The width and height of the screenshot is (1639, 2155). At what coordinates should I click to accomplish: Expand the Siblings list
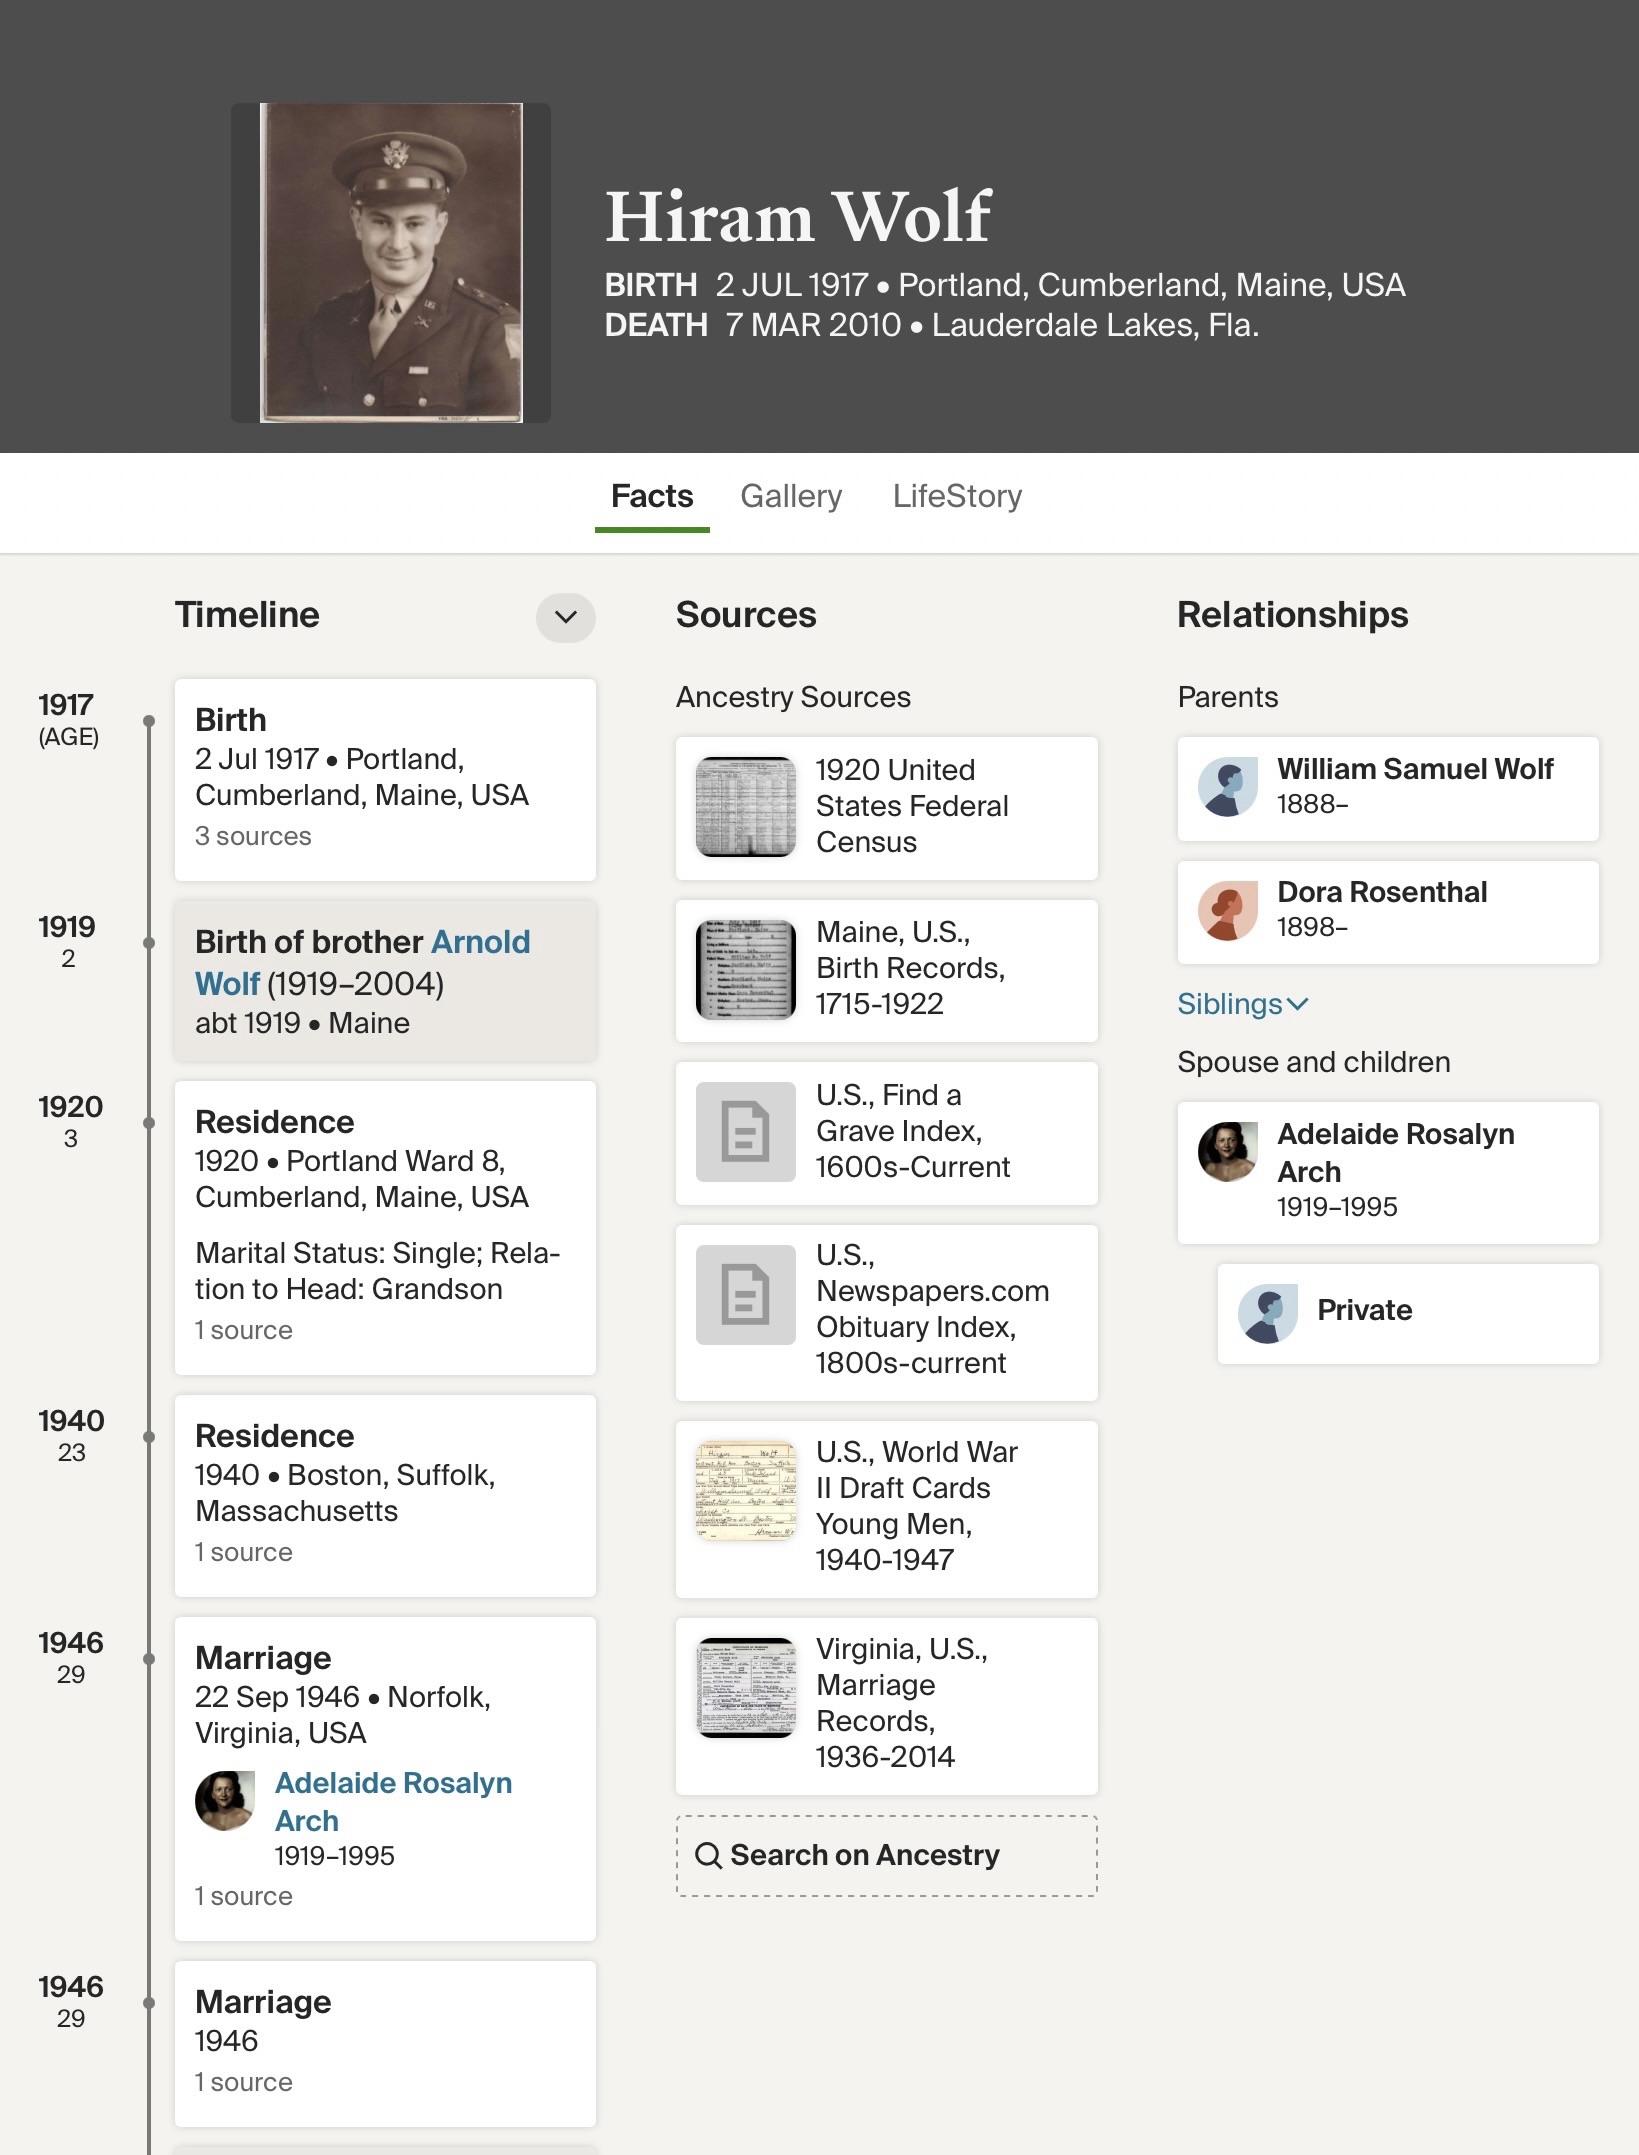[x=1242, y=1004]
